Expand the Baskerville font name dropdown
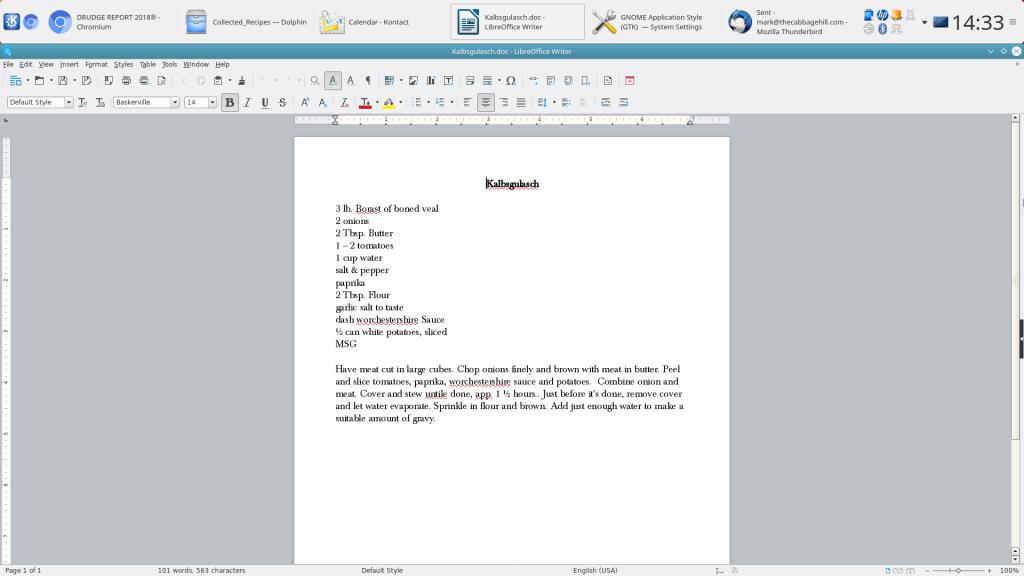 click(x=175, y=102)
